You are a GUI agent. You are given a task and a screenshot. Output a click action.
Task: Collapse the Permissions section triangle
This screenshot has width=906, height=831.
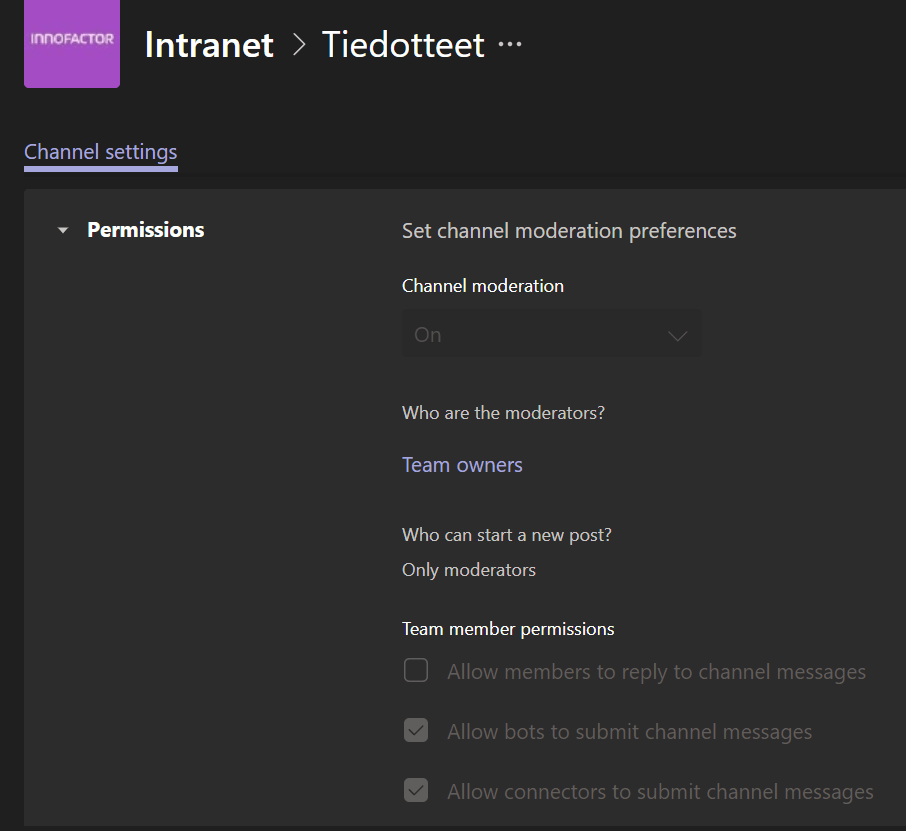point(63,231)
